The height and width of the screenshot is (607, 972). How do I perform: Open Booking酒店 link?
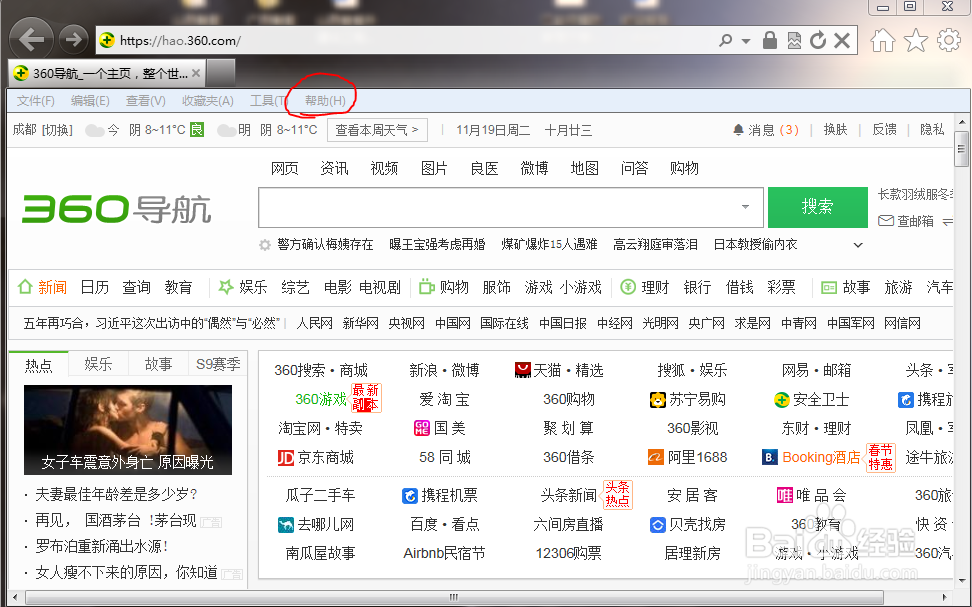pyautogui.click(x=811, y=458)
